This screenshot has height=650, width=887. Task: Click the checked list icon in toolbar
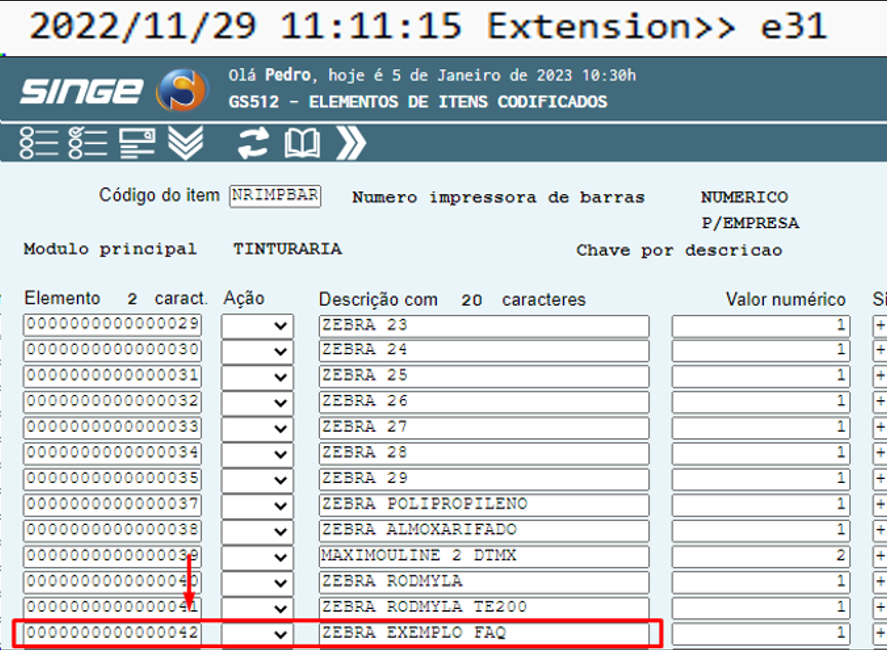[x=88, y=144]
